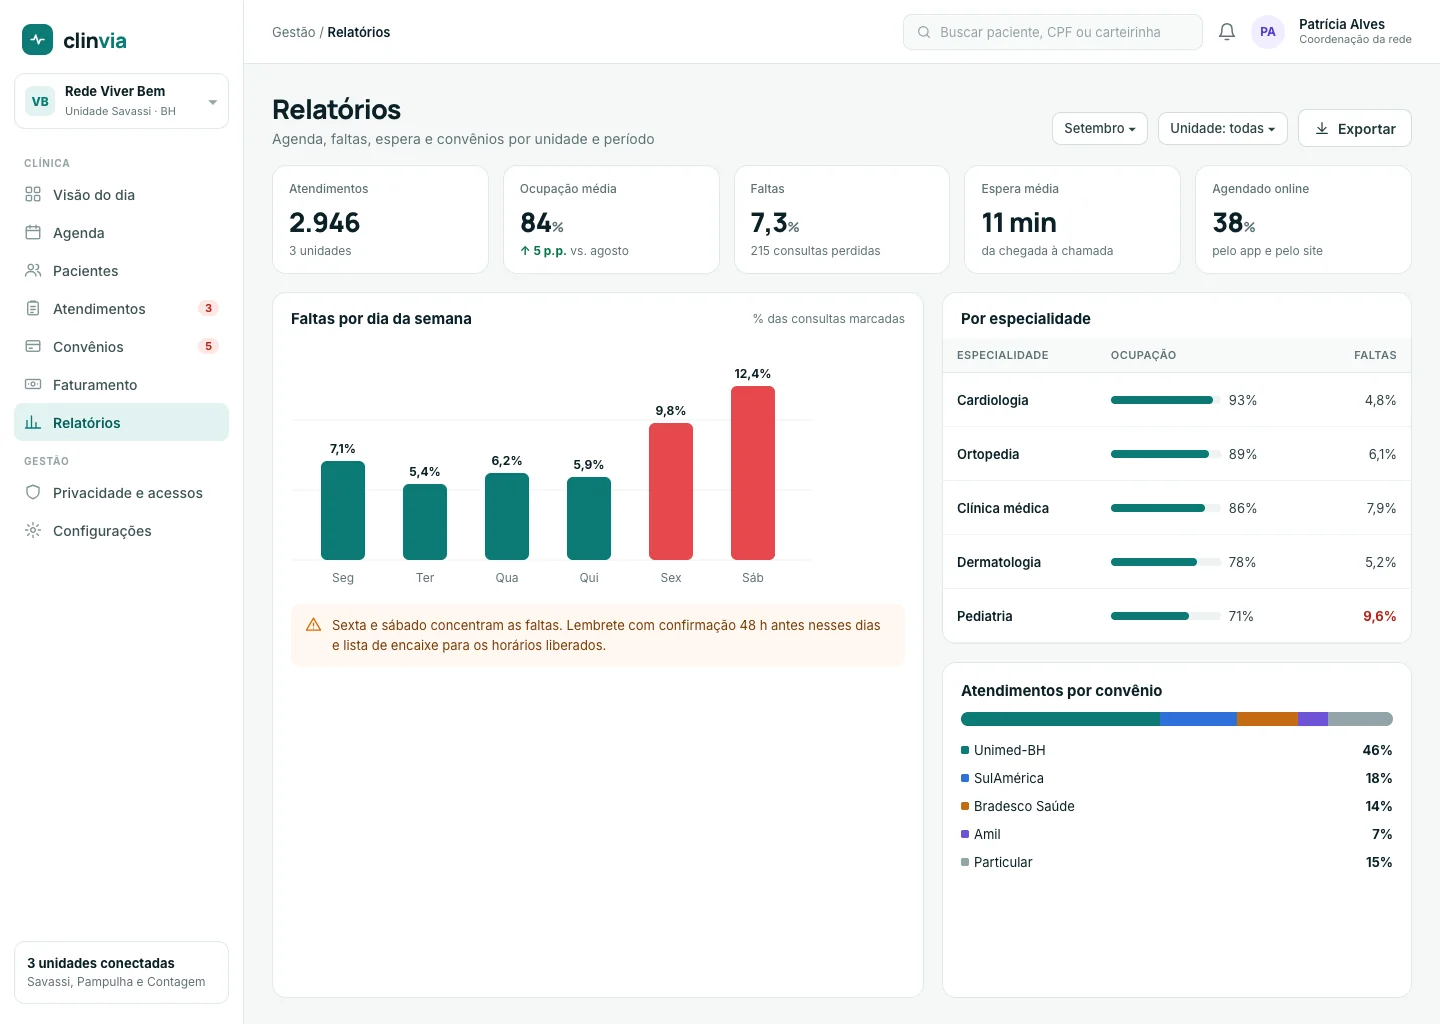The image size is (1440, 1024).
Task: Focus the patient search field
Action: [1053, 32]
